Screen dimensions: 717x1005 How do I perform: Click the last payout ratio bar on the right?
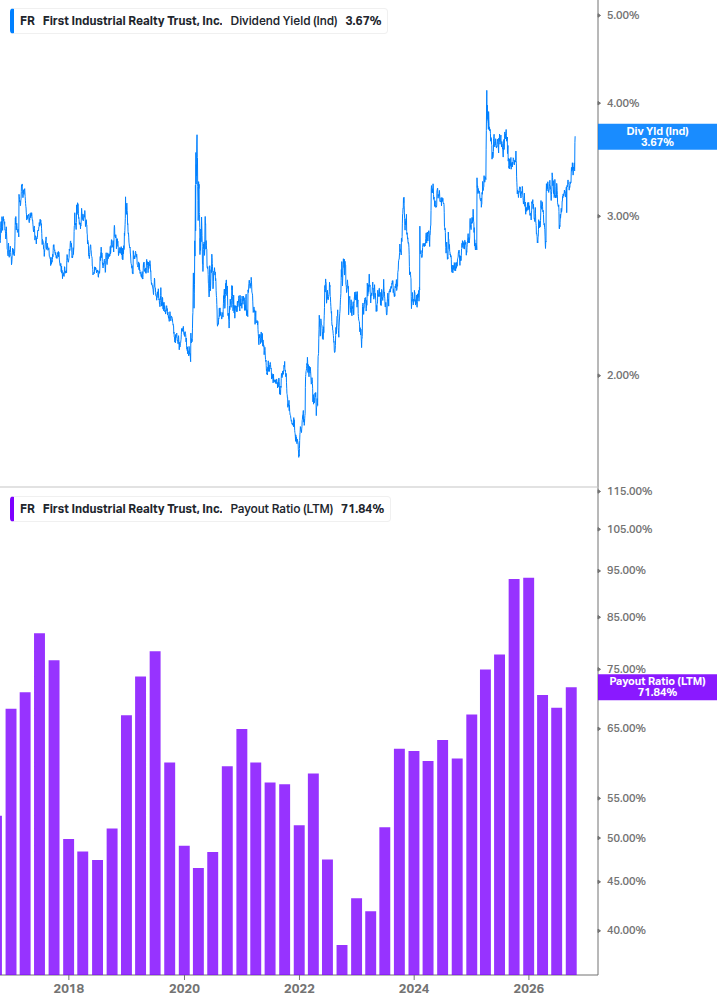[571, 831]
